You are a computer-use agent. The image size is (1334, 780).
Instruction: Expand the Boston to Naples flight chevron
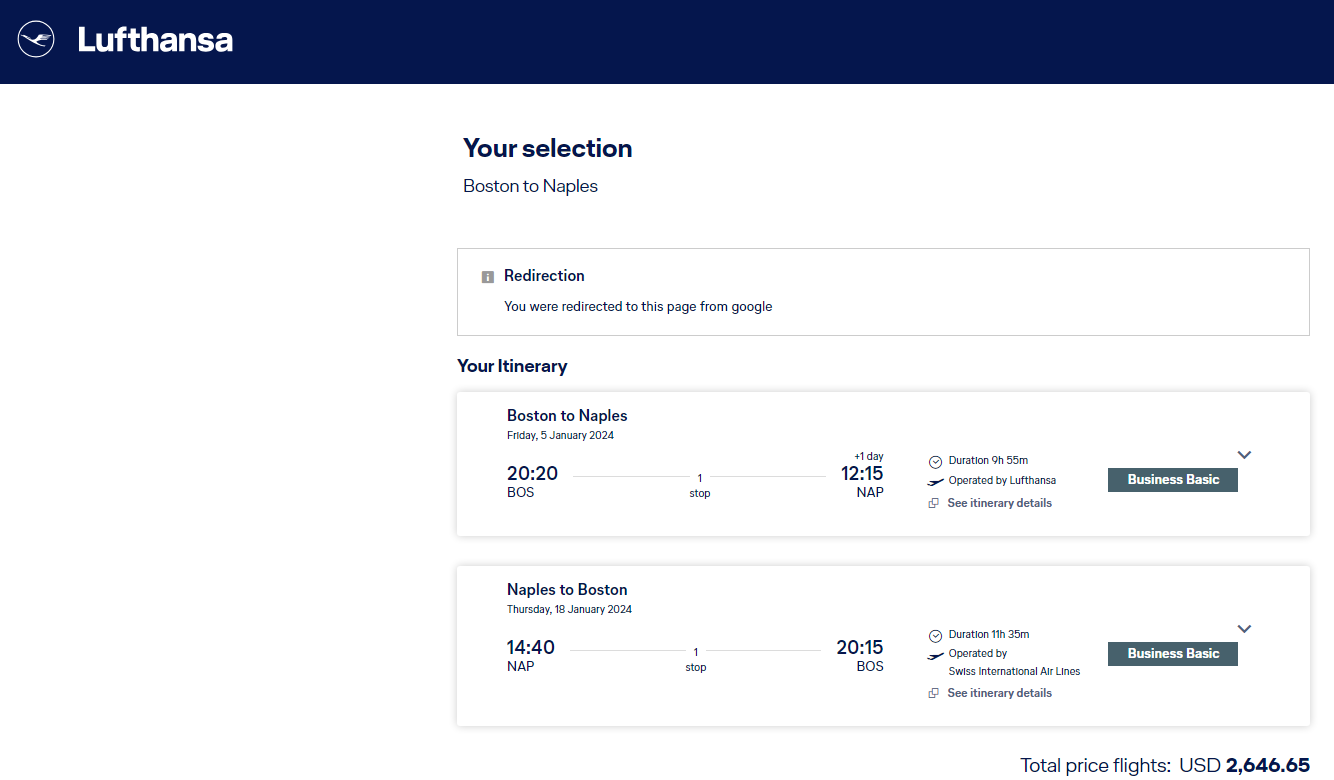point(1244,455)
